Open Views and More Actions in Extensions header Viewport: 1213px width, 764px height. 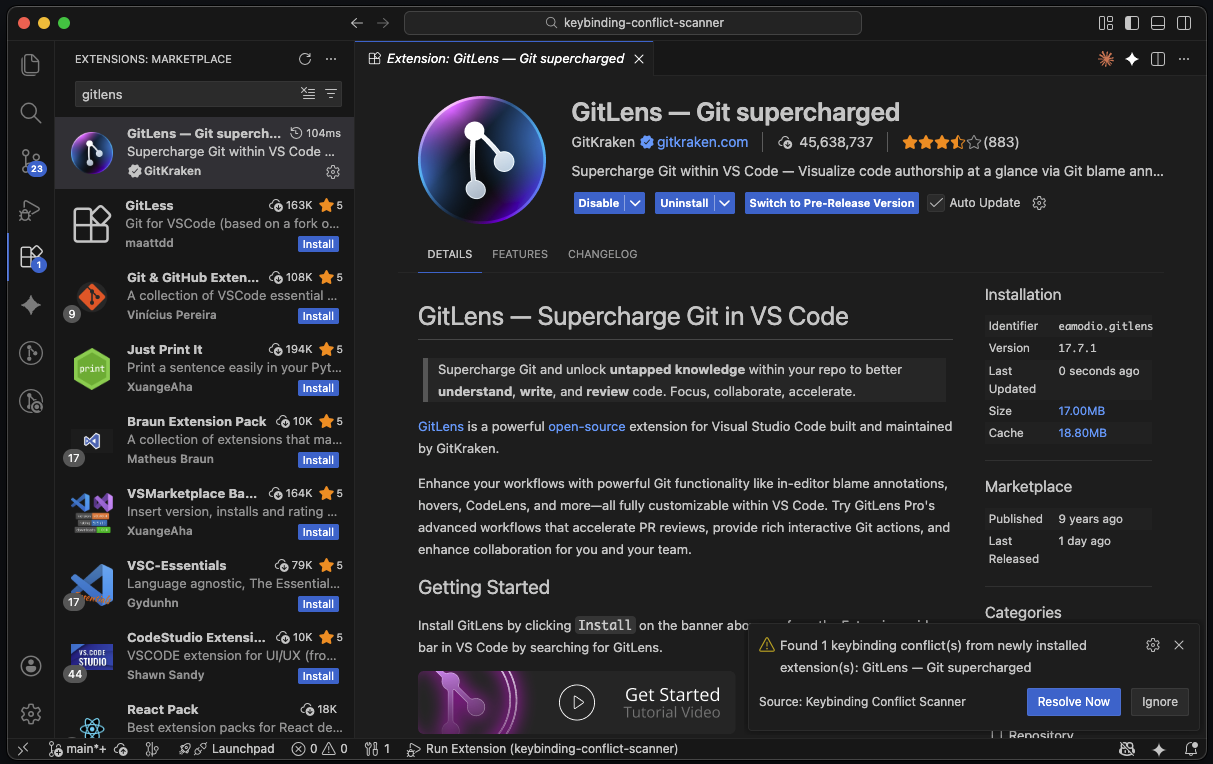[x=331, y=59]
